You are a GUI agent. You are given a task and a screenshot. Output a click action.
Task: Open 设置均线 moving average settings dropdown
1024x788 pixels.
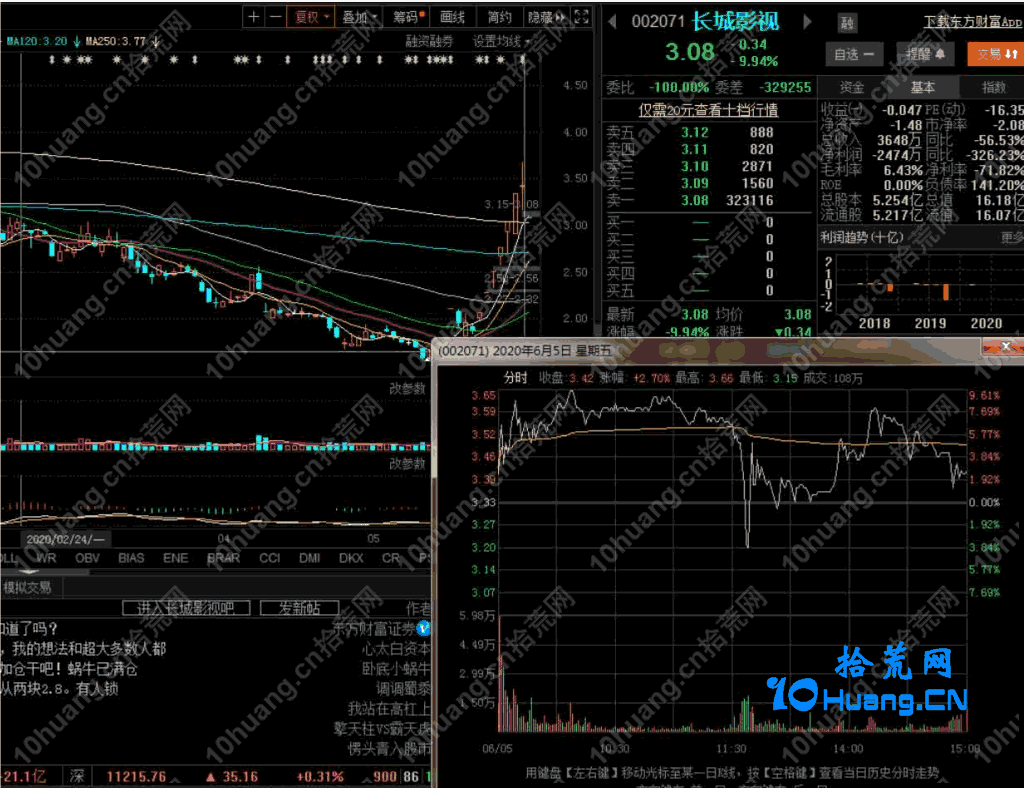502,42
